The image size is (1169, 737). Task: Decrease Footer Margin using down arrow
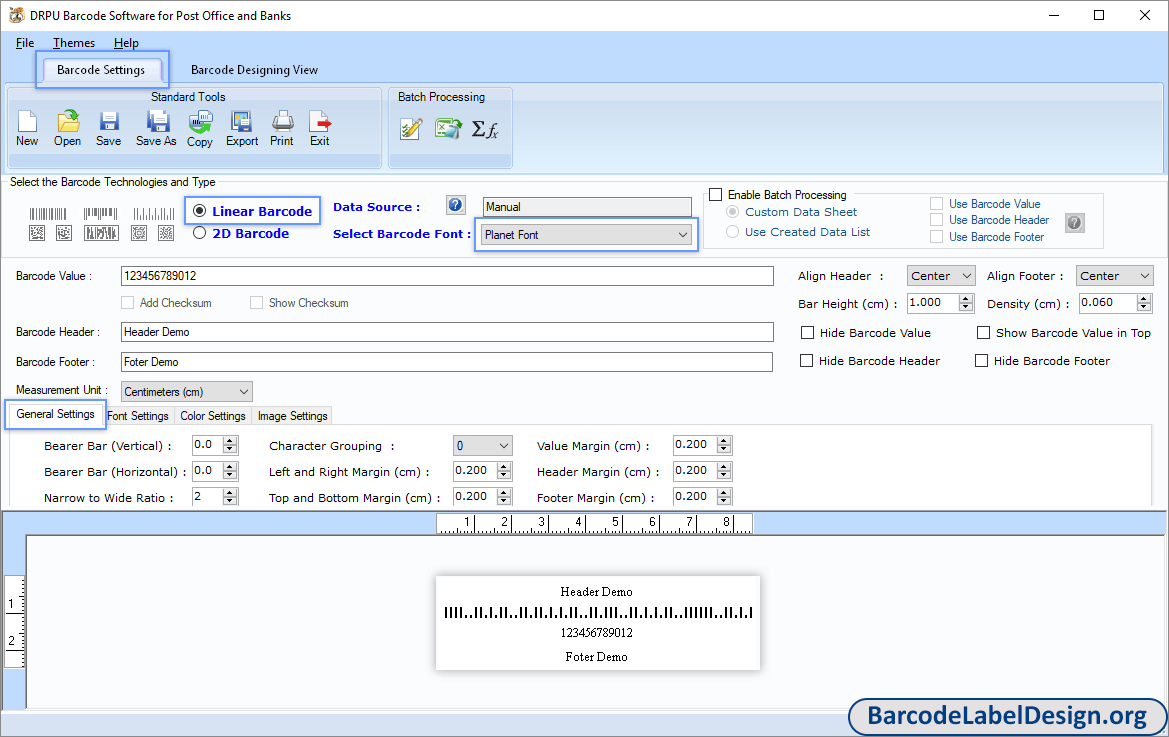(724, 502)
